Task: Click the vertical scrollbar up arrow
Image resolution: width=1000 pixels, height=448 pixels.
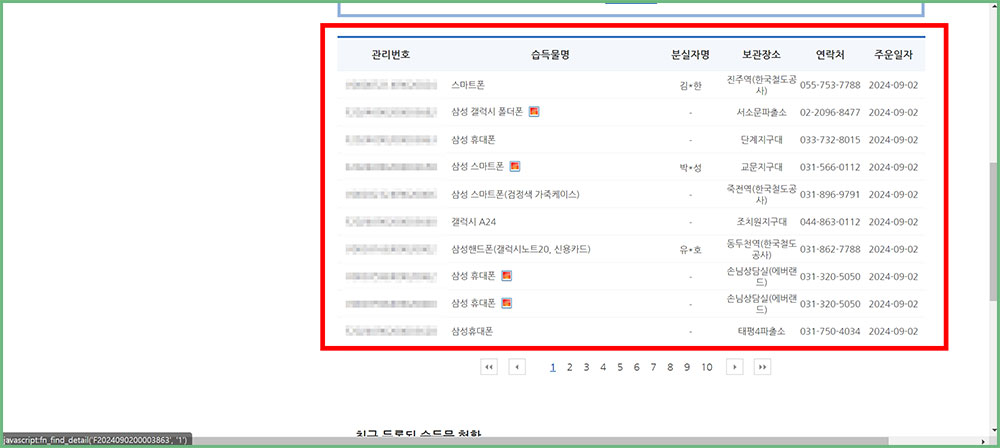Action: pos(994,6)
